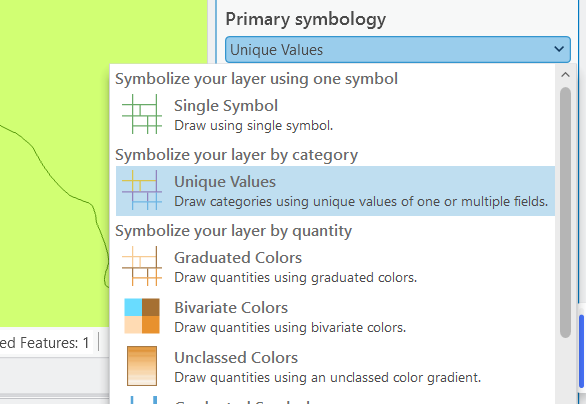Click the partially visible blue Graduated Symbols icon
This screenshot has height=404, width=586.
[x=144, y=400]
